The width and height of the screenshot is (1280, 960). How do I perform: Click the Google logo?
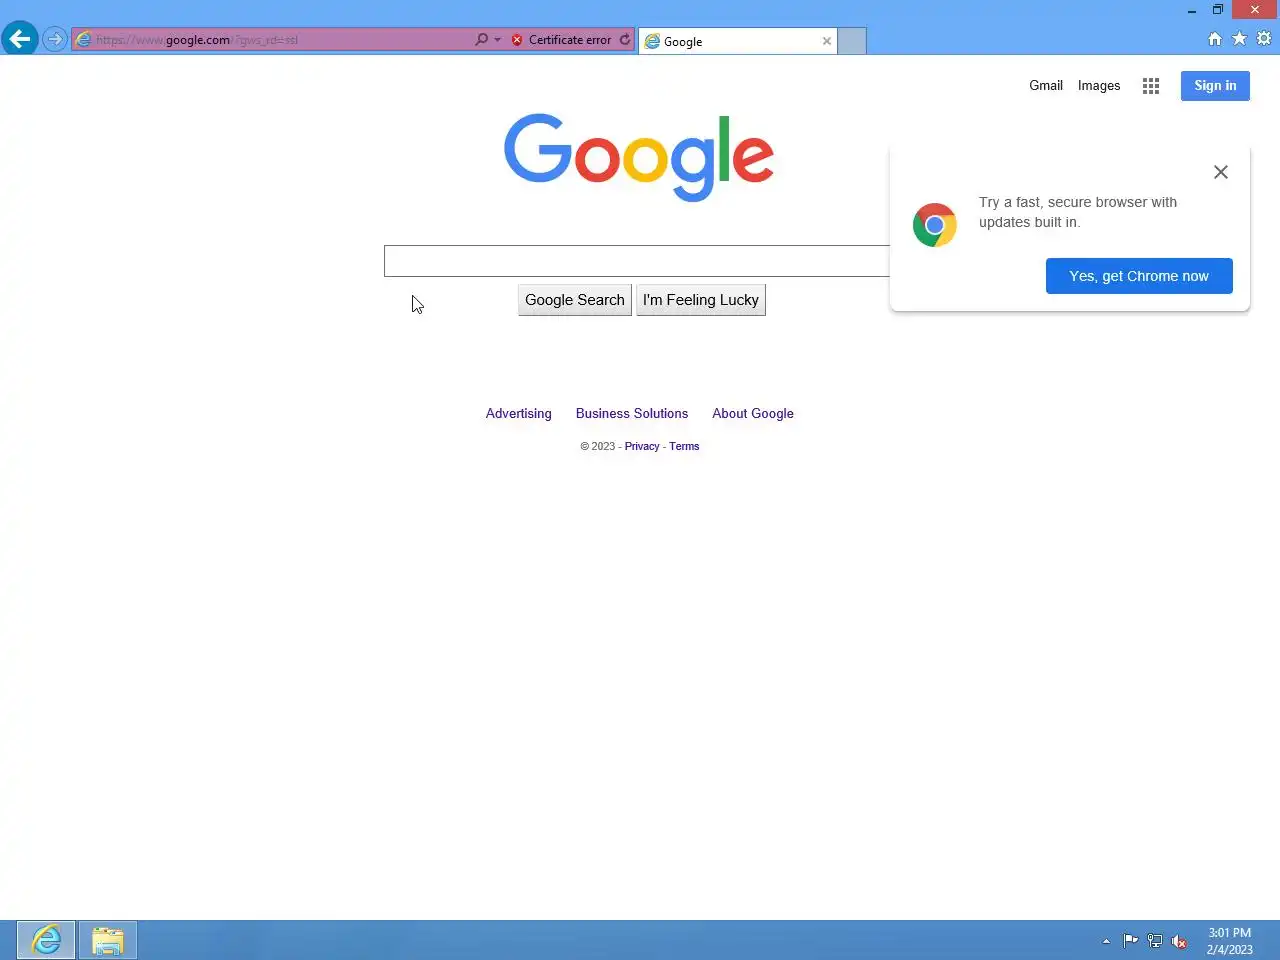coord(639,157)
